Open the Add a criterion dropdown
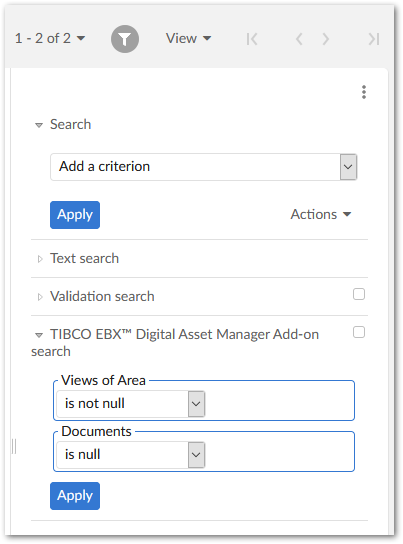The height and width of the screenshot is (544, 403). [x=204, y=167]
